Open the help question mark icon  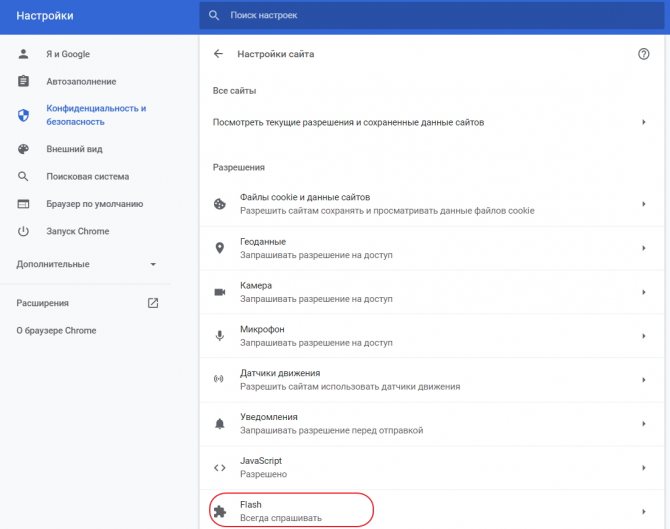[644, 54]
